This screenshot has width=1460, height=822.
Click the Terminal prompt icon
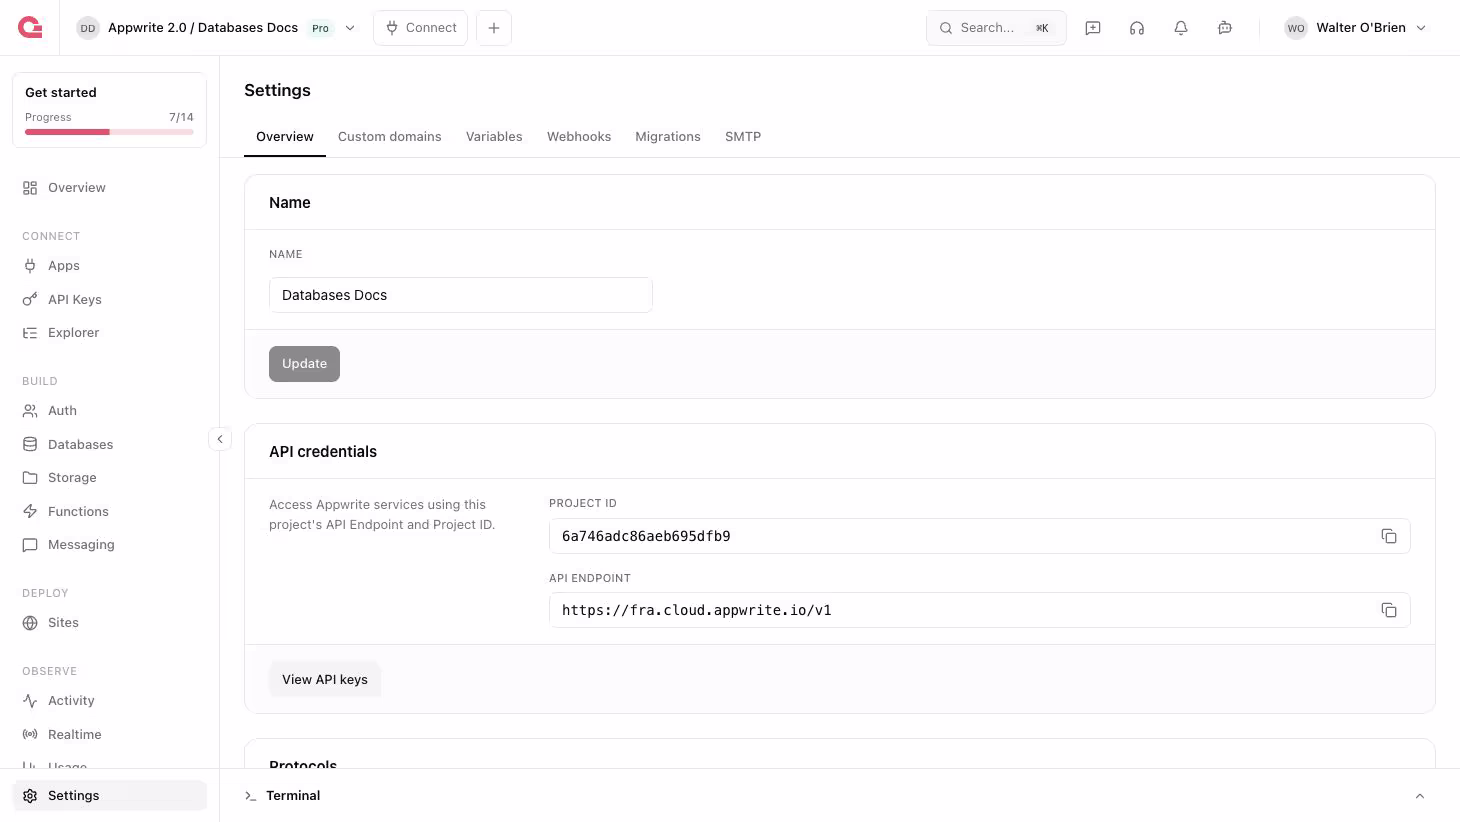point(250,796)
